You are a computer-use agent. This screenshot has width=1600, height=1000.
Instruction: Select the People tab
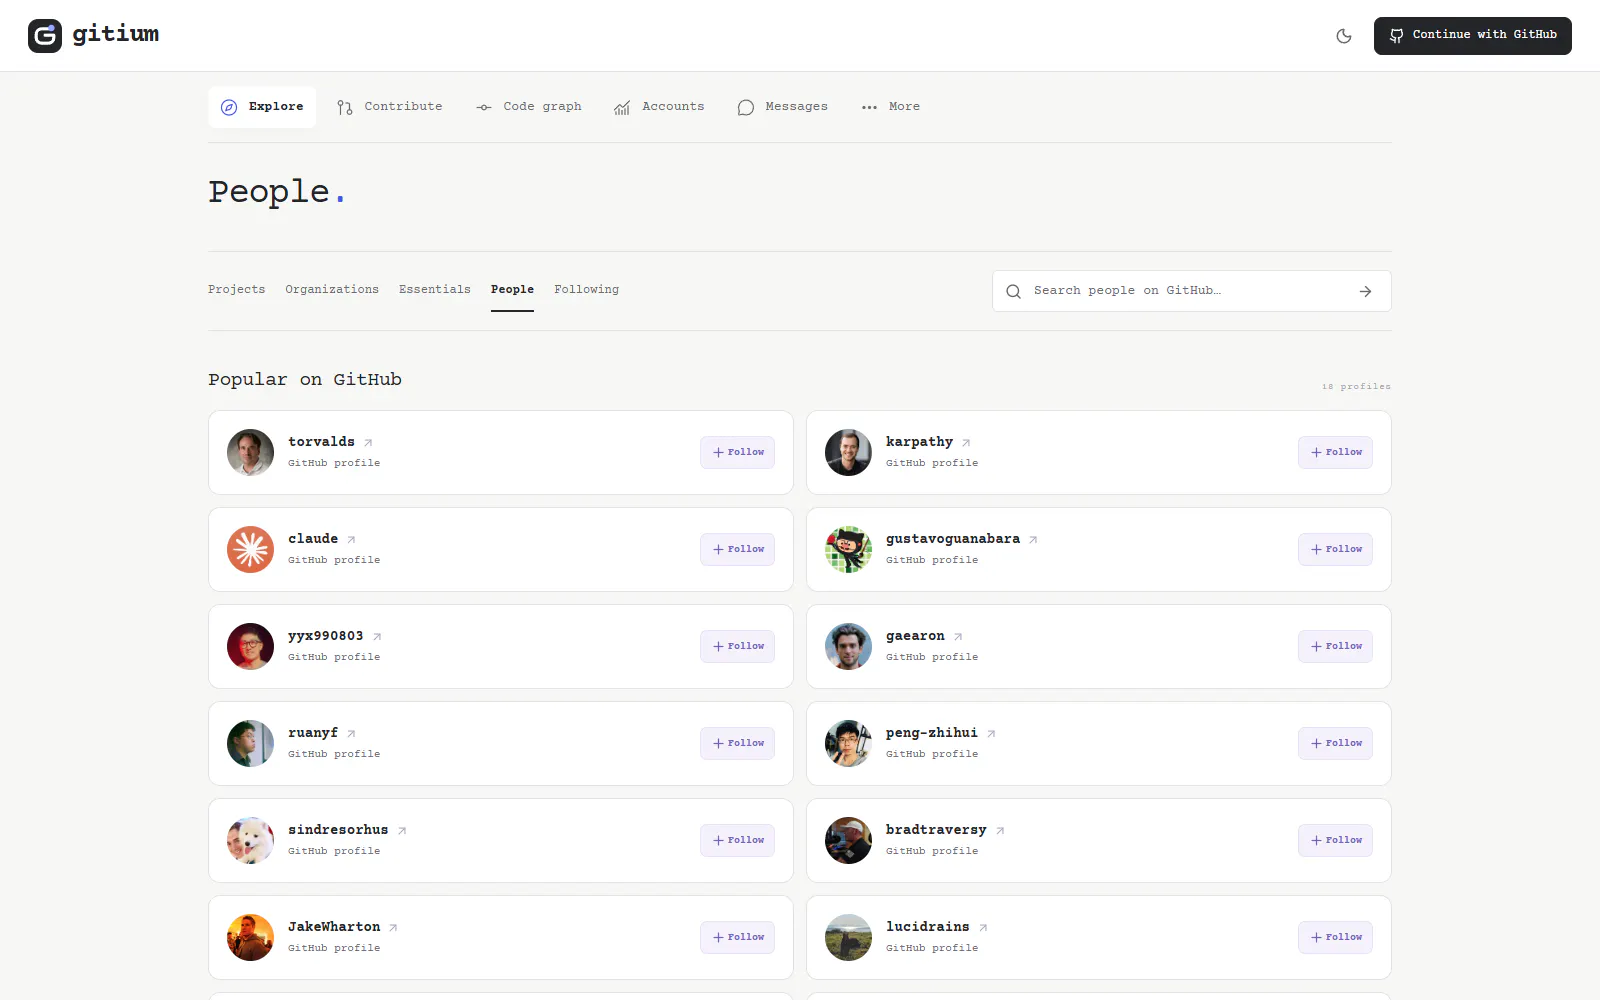point(512,290)
